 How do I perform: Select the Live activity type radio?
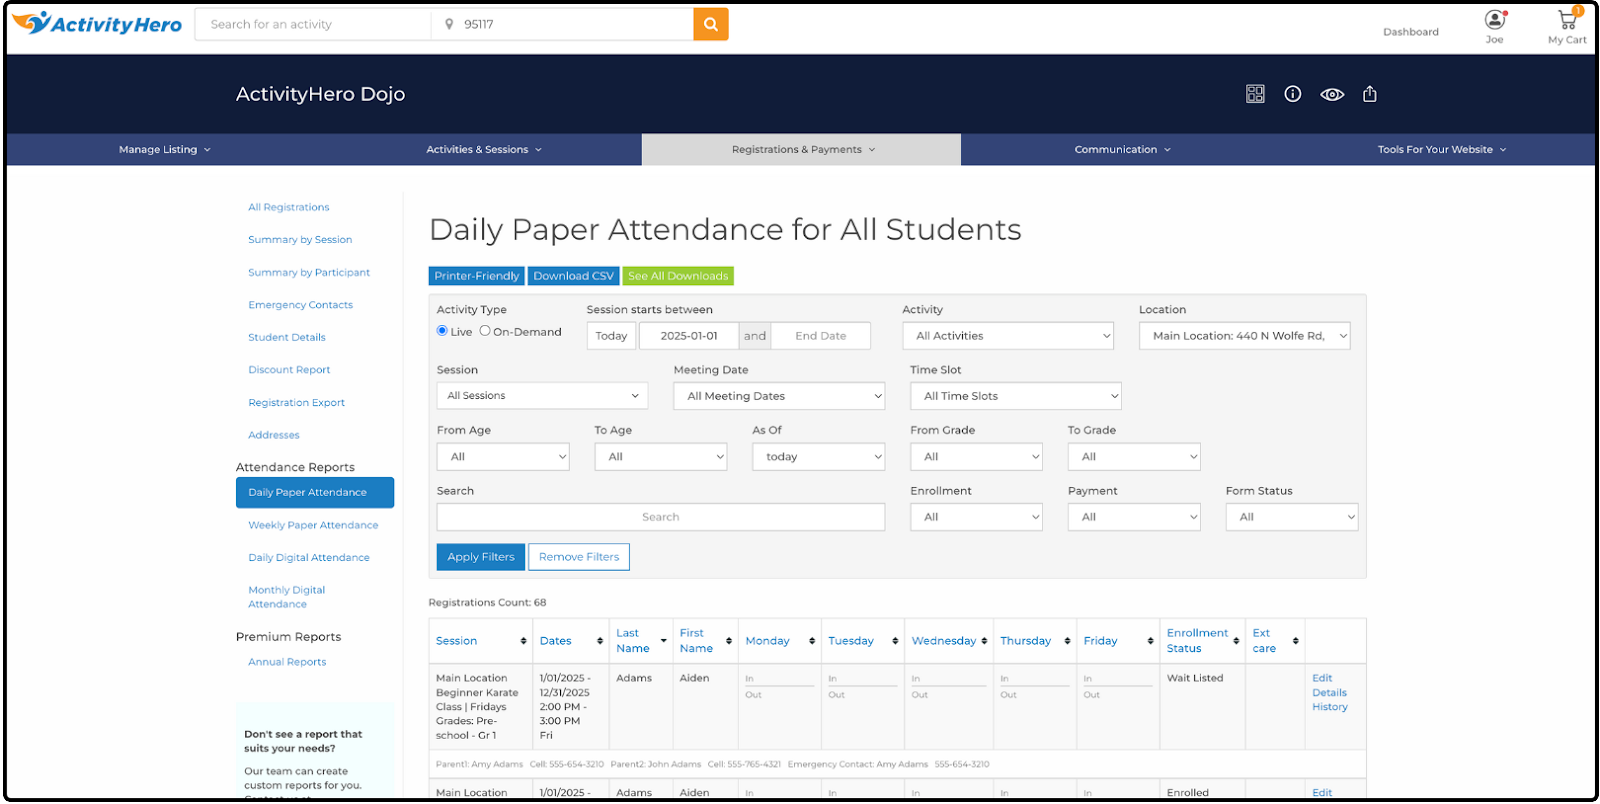[x=442, y=331]
